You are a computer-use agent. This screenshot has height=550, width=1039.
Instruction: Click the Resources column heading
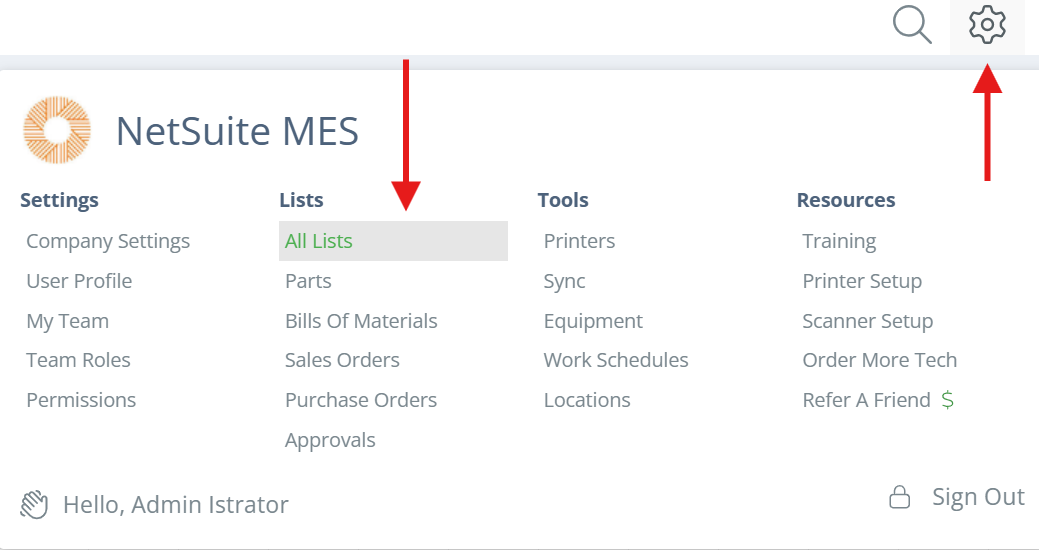click(846, 200)
